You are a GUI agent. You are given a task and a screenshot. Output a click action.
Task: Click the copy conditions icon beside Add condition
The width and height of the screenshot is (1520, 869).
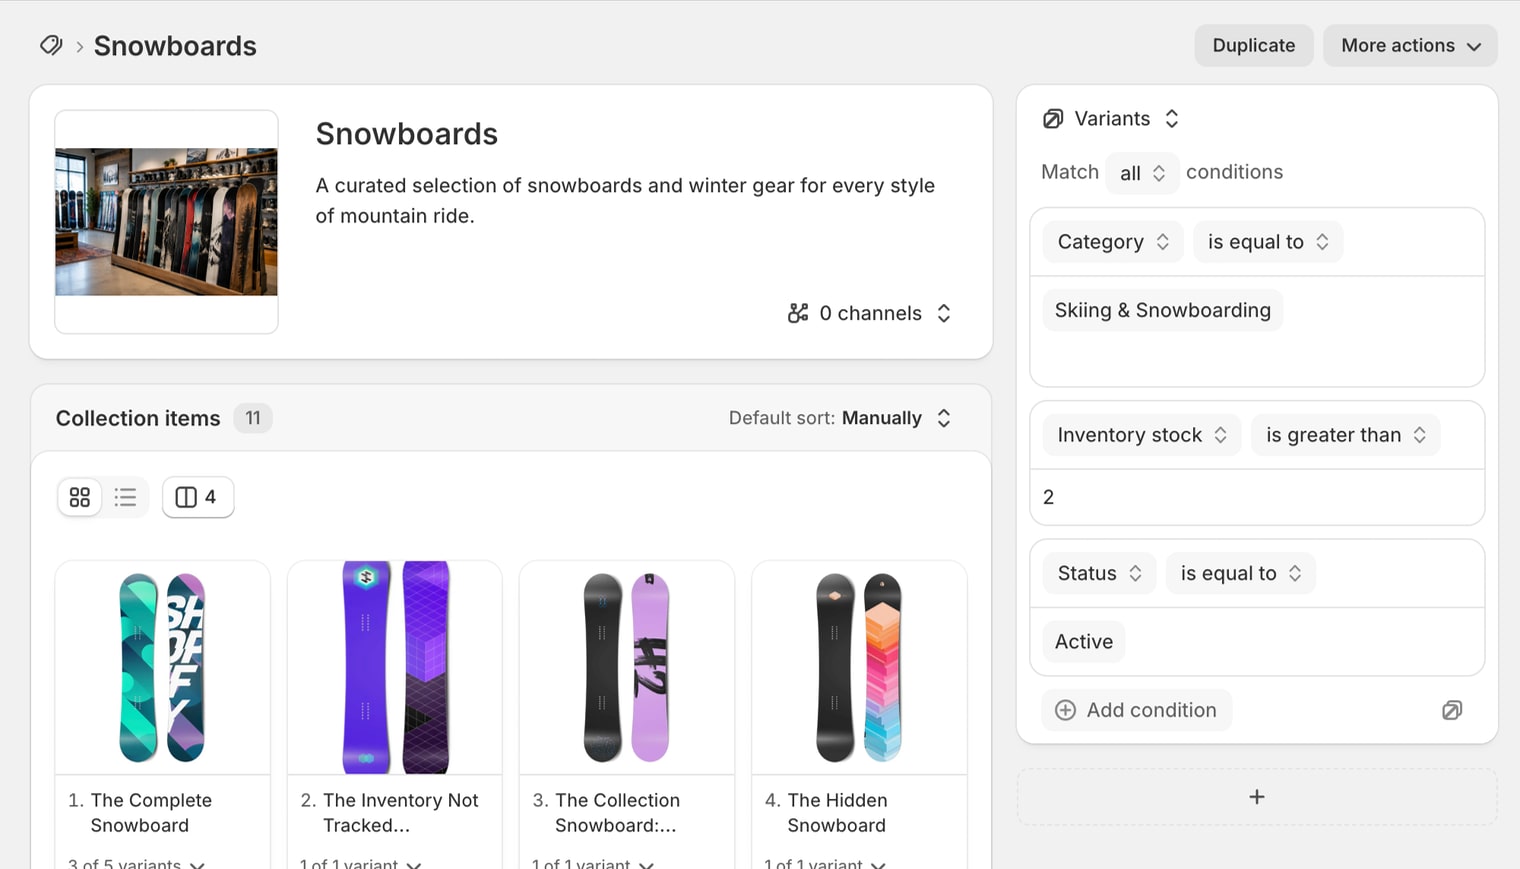[1452, 710]
